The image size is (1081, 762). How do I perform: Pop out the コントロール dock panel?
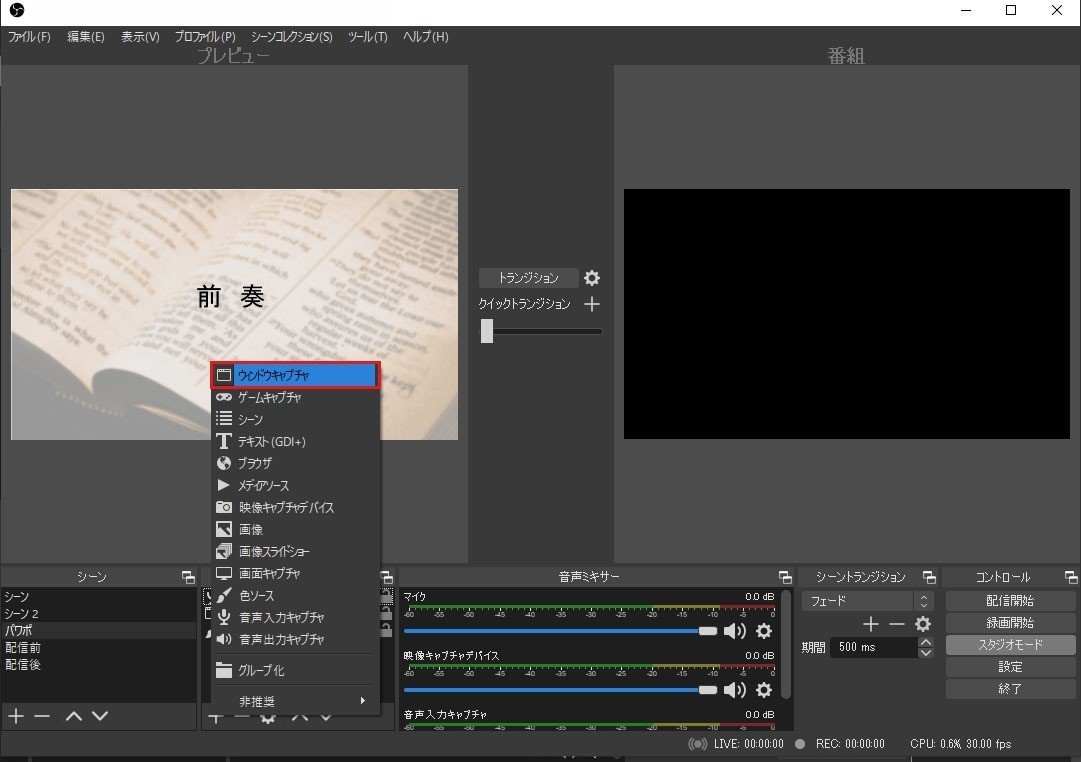point(1071,577)
